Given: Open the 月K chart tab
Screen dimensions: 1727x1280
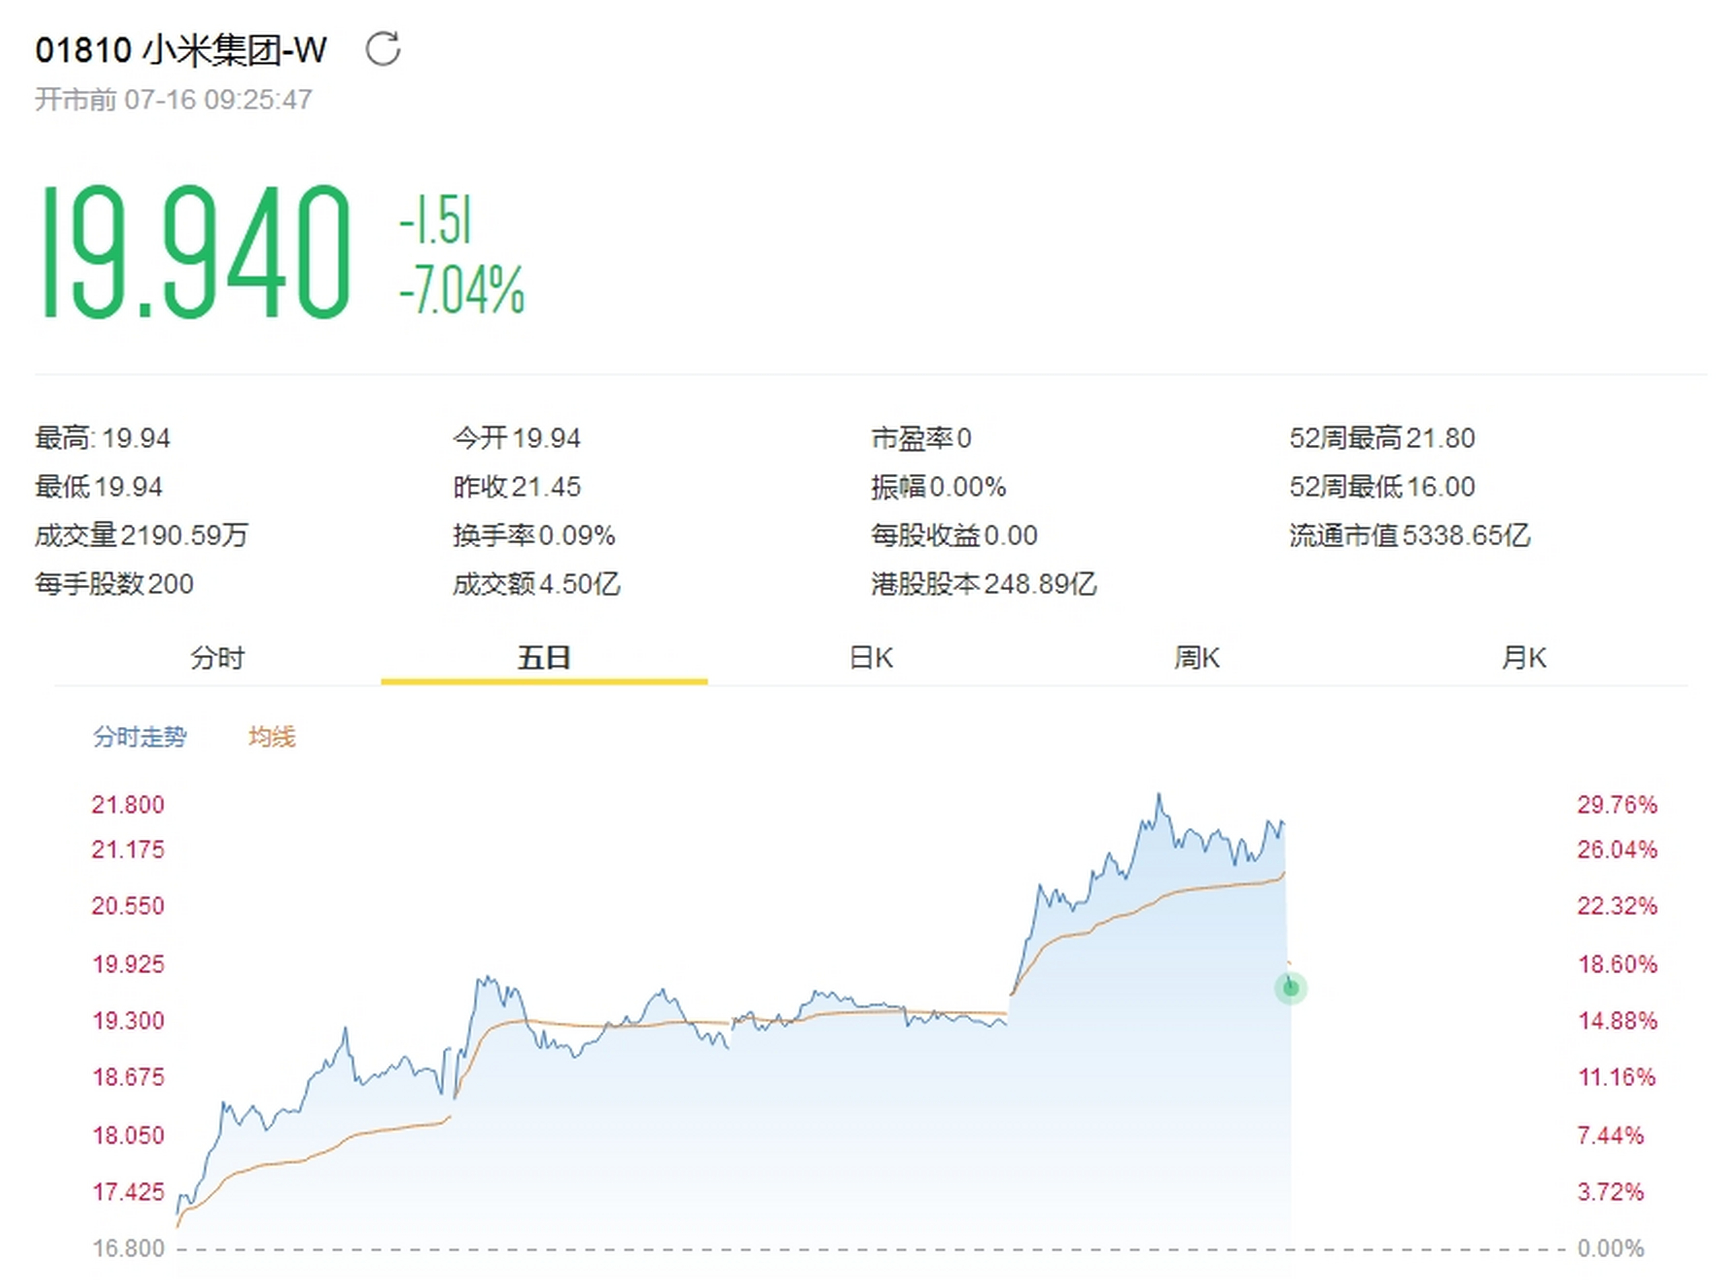Looking at the screenshot, I should [x=1524, y=658].
